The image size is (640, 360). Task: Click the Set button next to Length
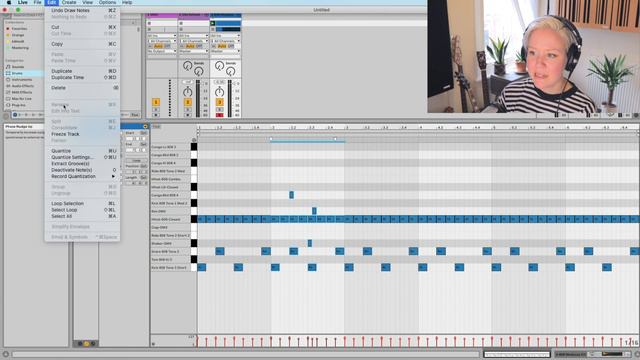coord(144,178)
